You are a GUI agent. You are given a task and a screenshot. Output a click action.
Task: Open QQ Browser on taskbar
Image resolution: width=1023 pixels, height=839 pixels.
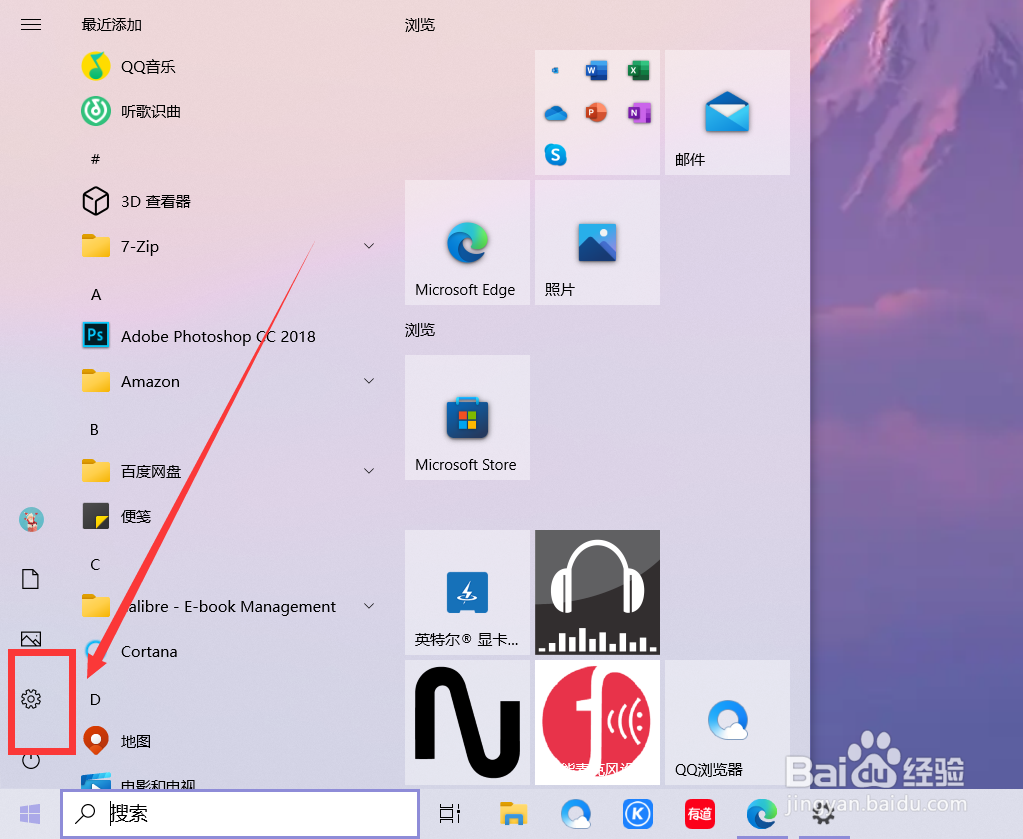click(575, 814)
